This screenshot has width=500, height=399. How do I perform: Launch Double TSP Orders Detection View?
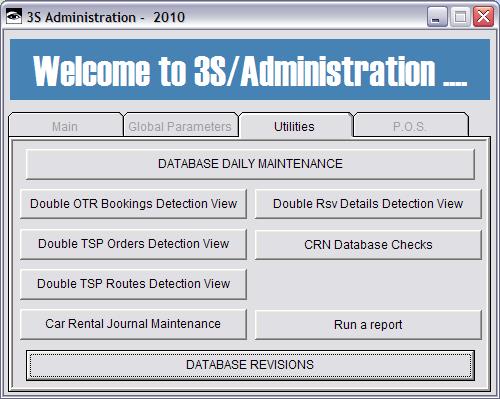pyautogui.click(x=133, y=244)
